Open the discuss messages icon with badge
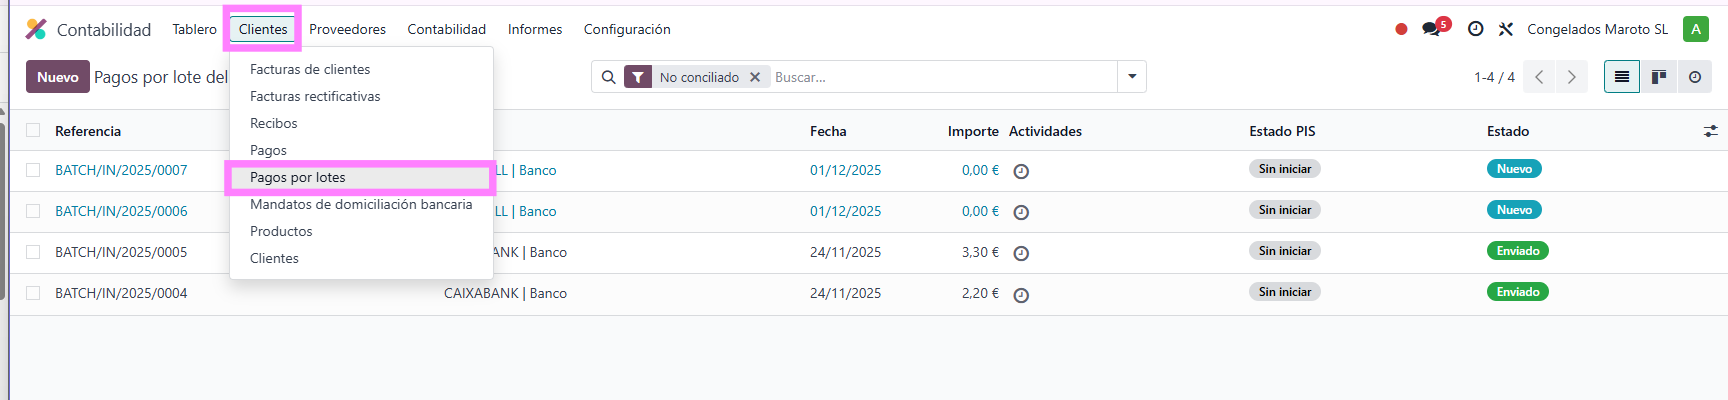 1432,29
